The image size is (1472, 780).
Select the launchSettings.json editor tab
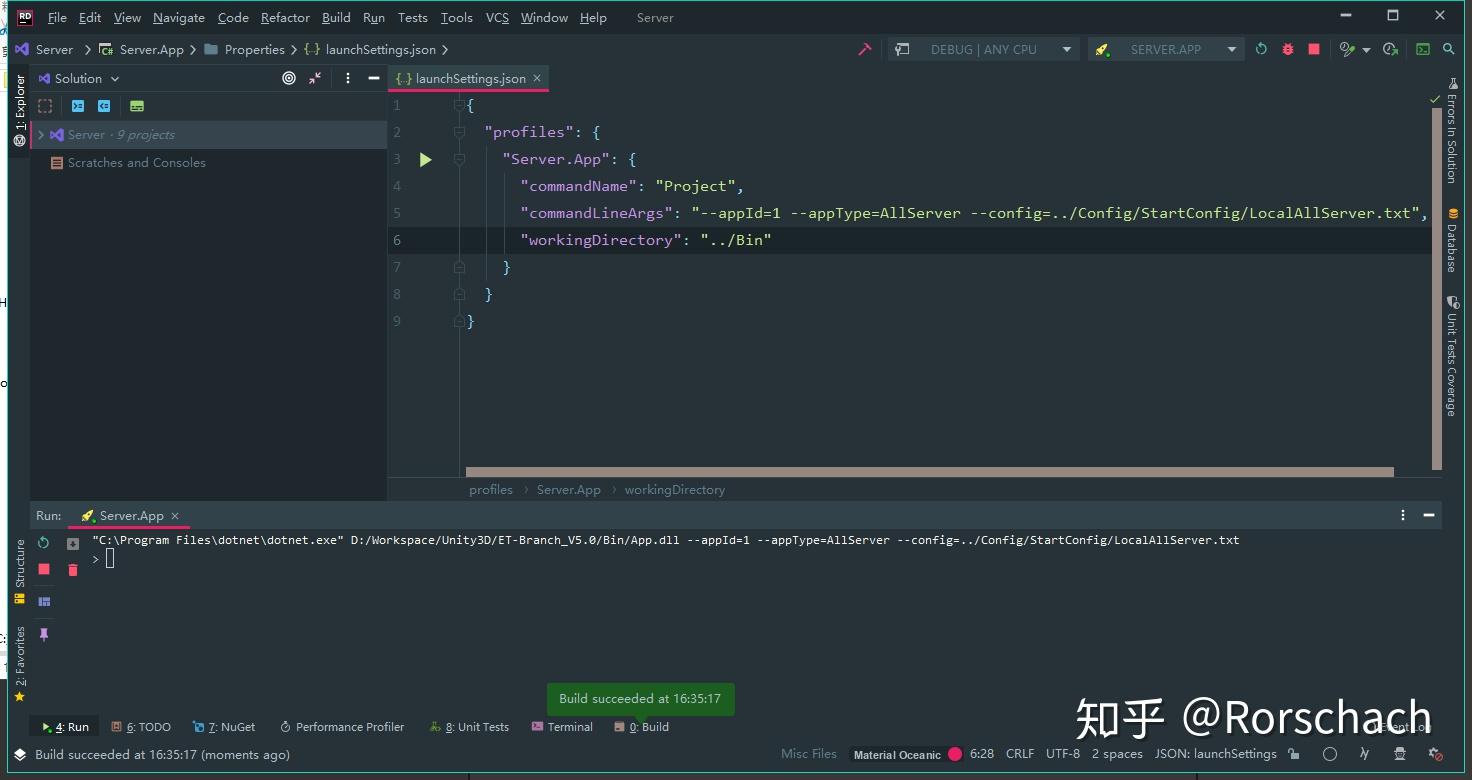467,78
